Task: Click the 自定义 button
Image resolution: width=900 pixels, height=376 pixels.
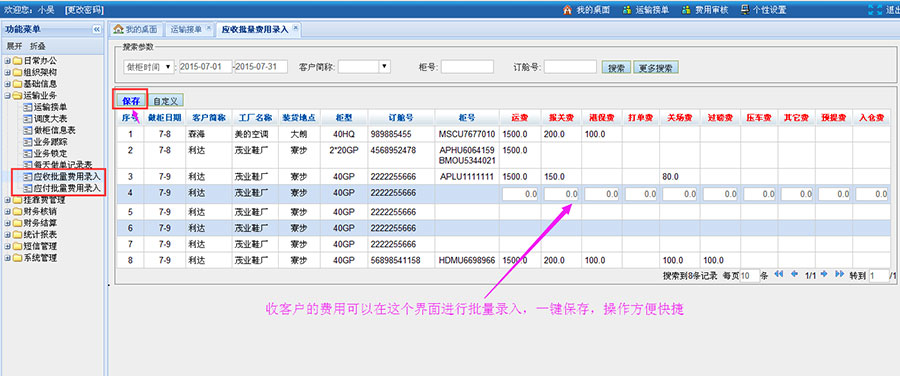Action: (165, 101)
